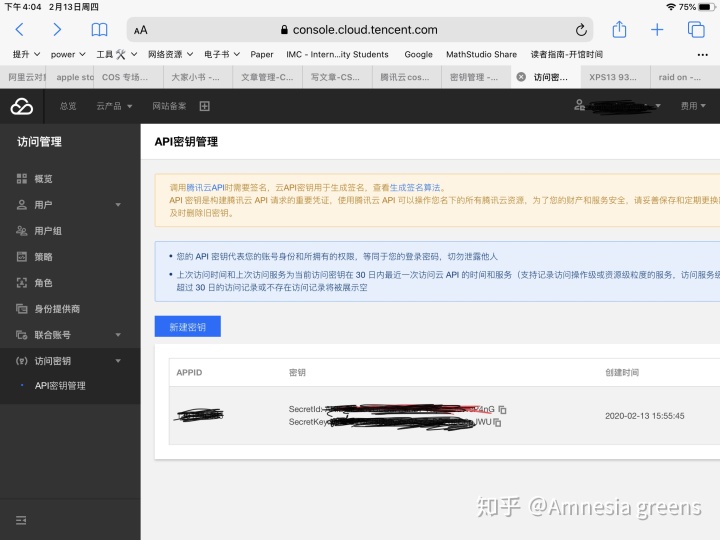Open the 读者指南-开馆时间 bookmark

[567, 54]
